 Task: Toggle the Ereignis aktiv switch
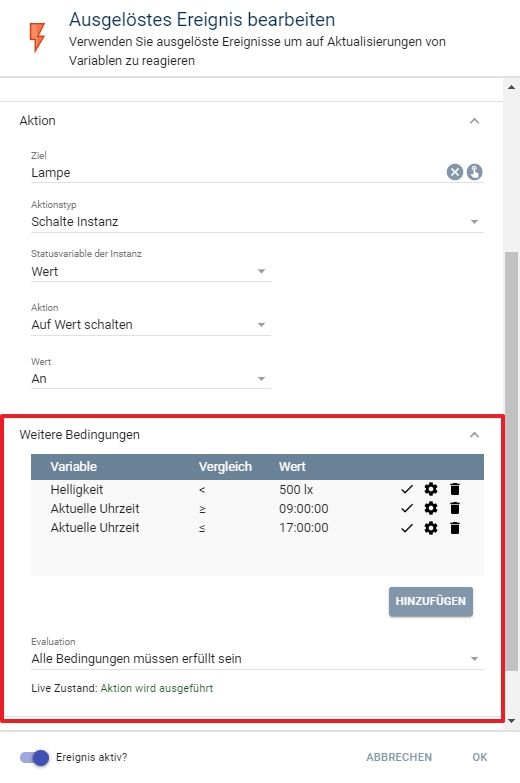click(x=34, y=758)
